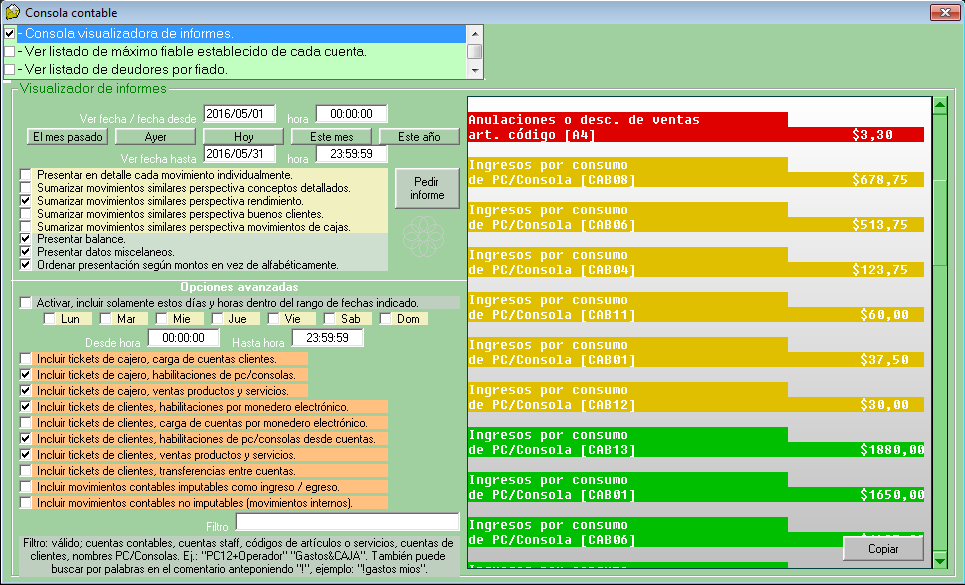Enable 'movimientos contables no imputables' checkbox
The width and height of the screenshot is (965, 585).
(x=25, y=503)
